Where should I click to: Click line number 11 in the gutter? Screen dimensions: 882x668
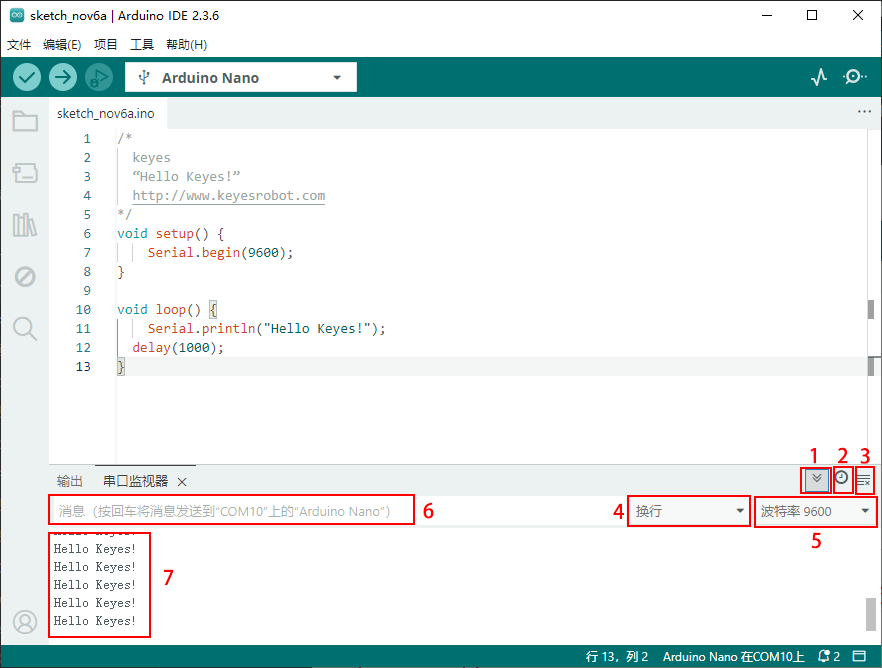tap(83, 328)
